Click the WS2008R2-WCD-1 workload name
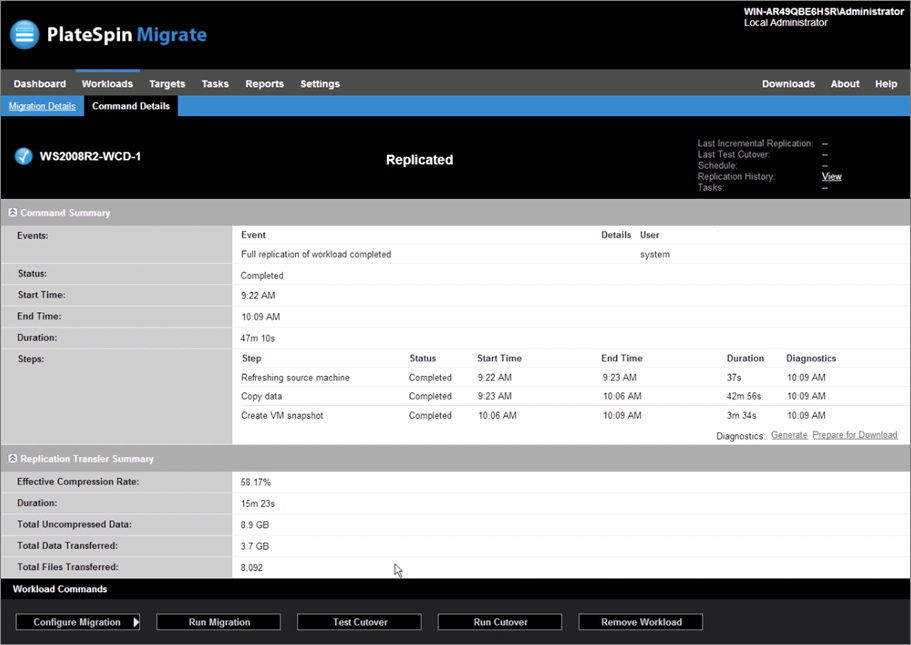Viewport: 911px width, 645px height. [x=90, y=156]
